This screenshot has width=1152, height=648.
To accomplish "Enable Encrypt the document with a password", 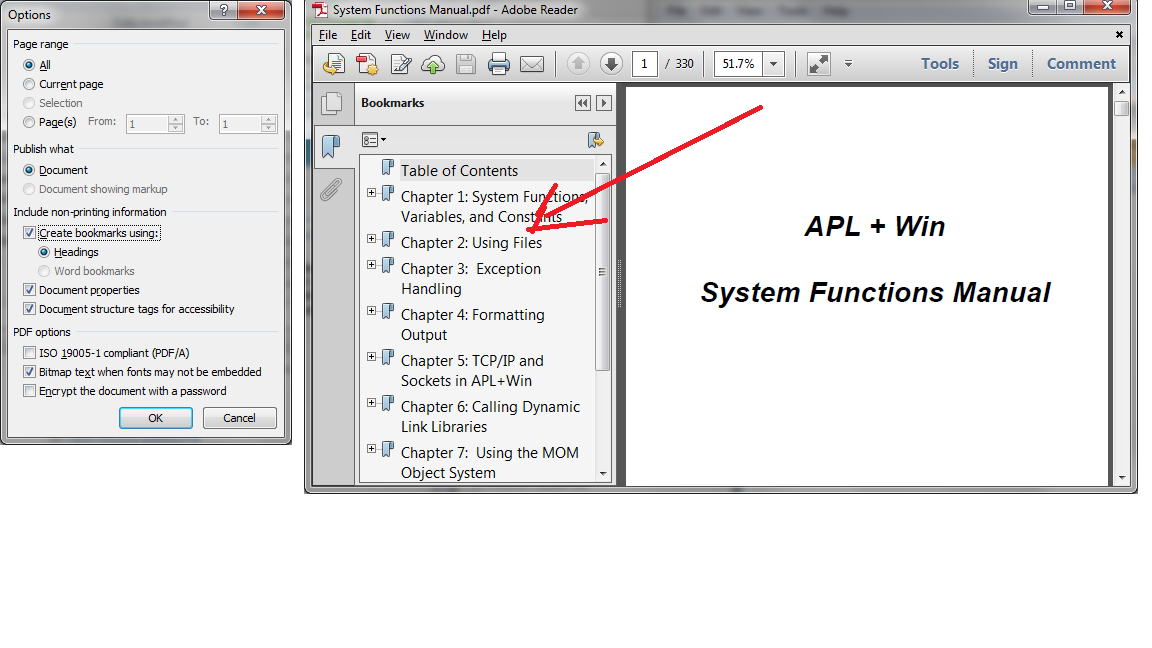I will 29,391.
